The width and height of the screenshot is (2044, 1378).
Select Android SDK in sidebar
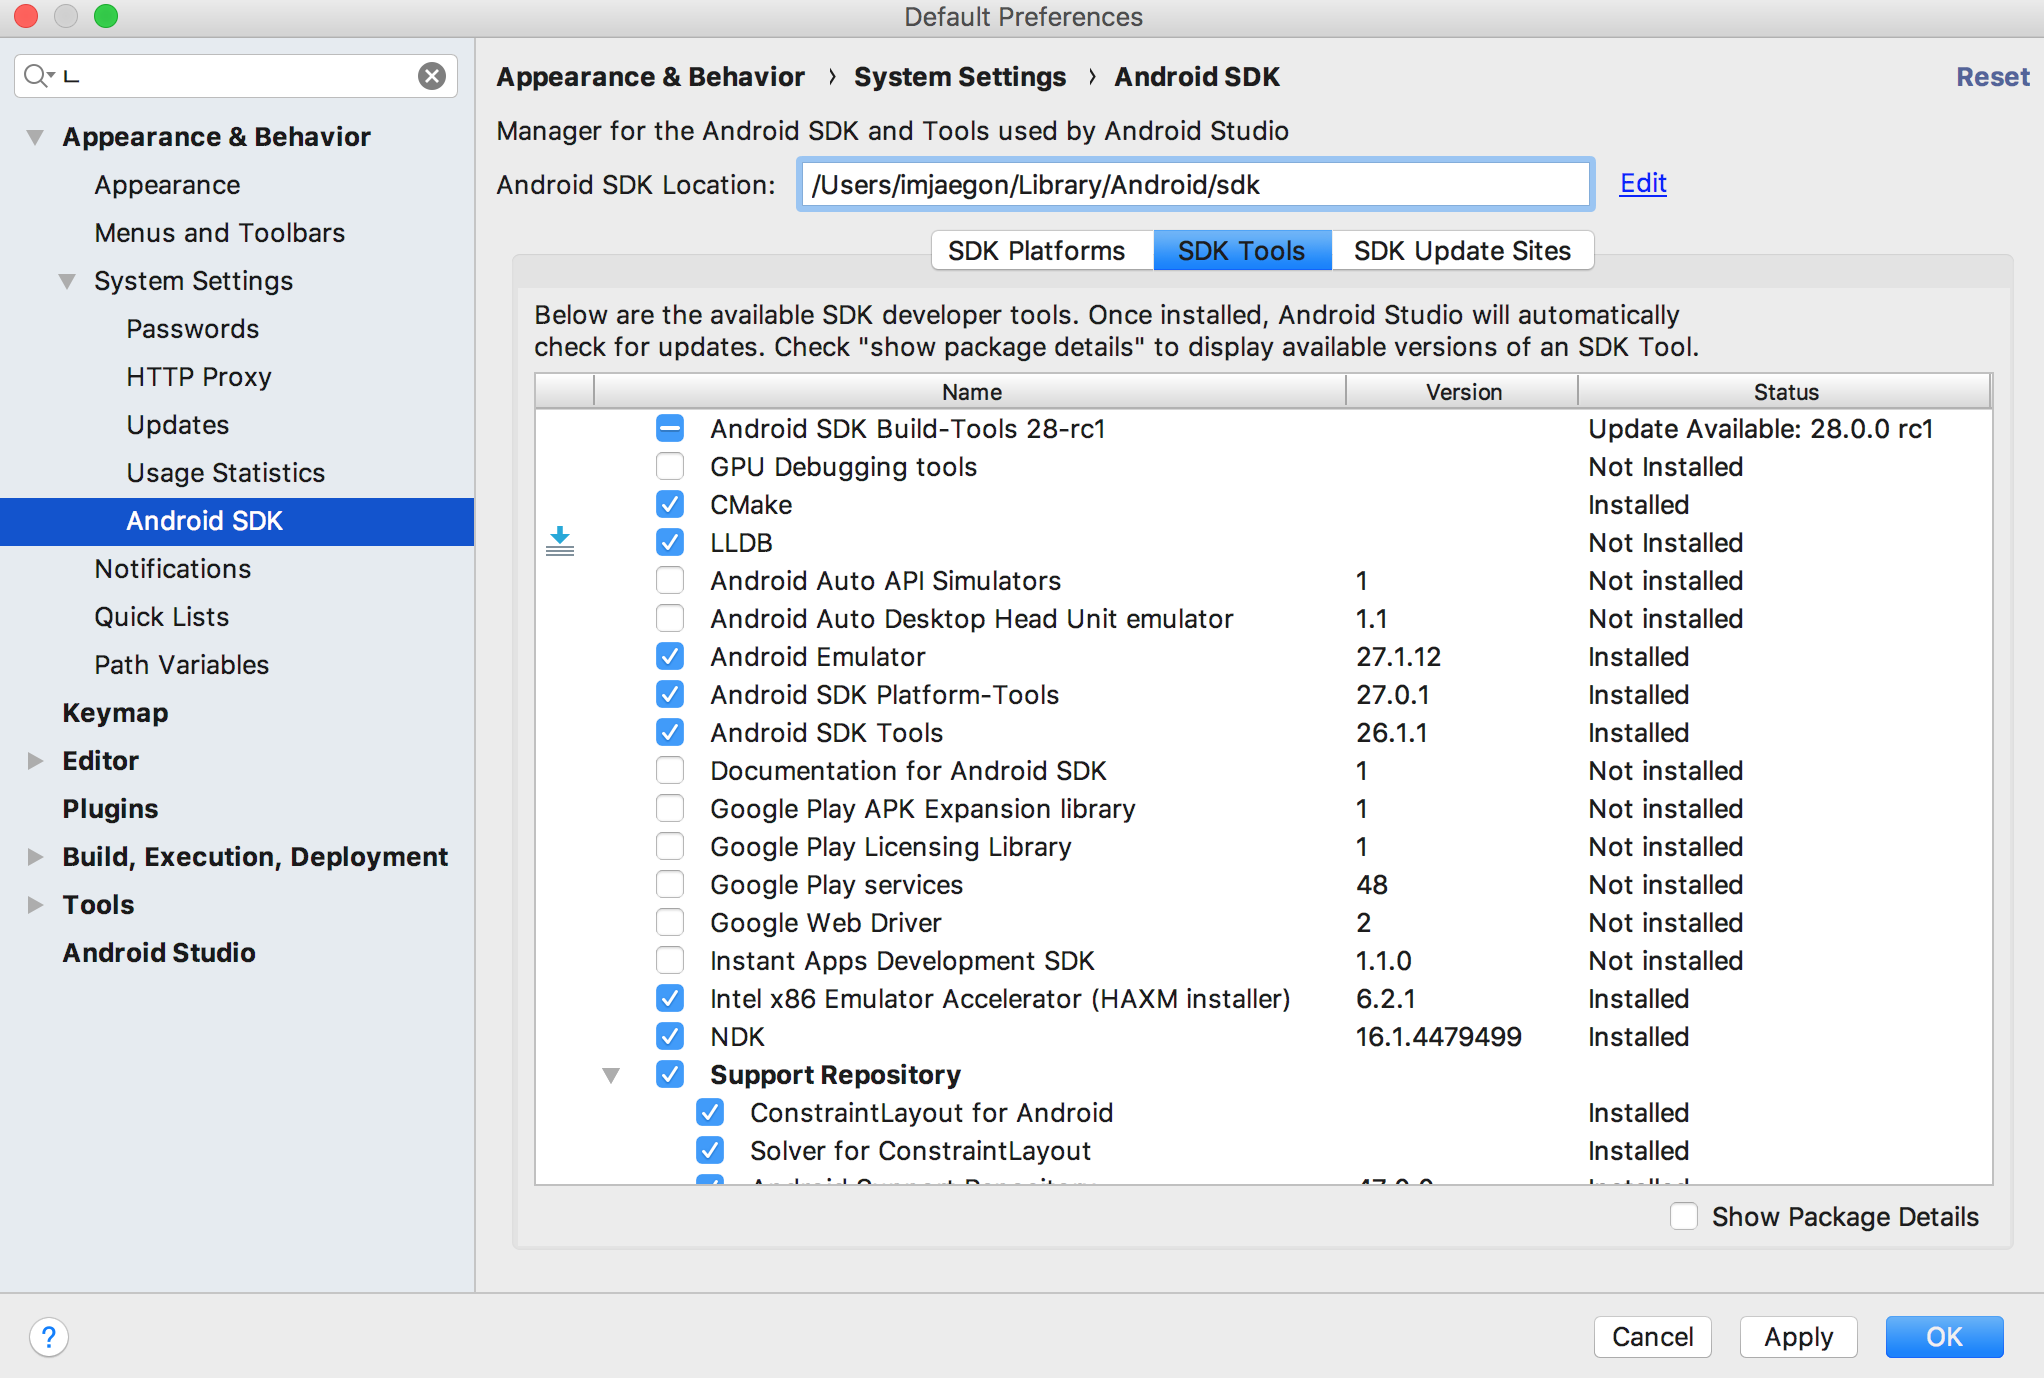[237, 521]
